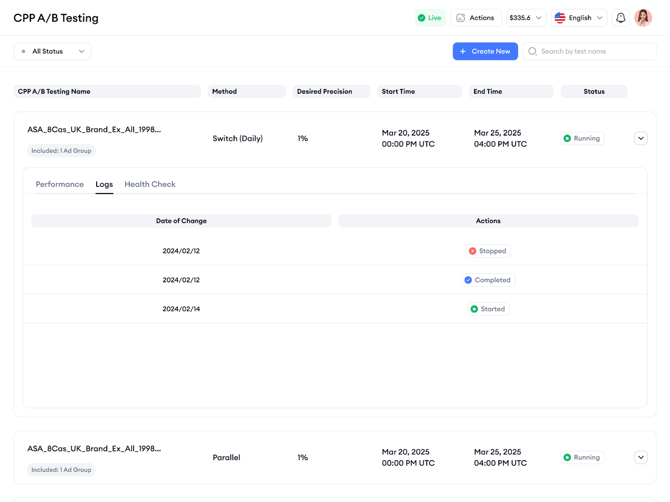Viewport: 670px width, 502px height.
Task: Expand the Parallel test row
Action: coord(641,458)
